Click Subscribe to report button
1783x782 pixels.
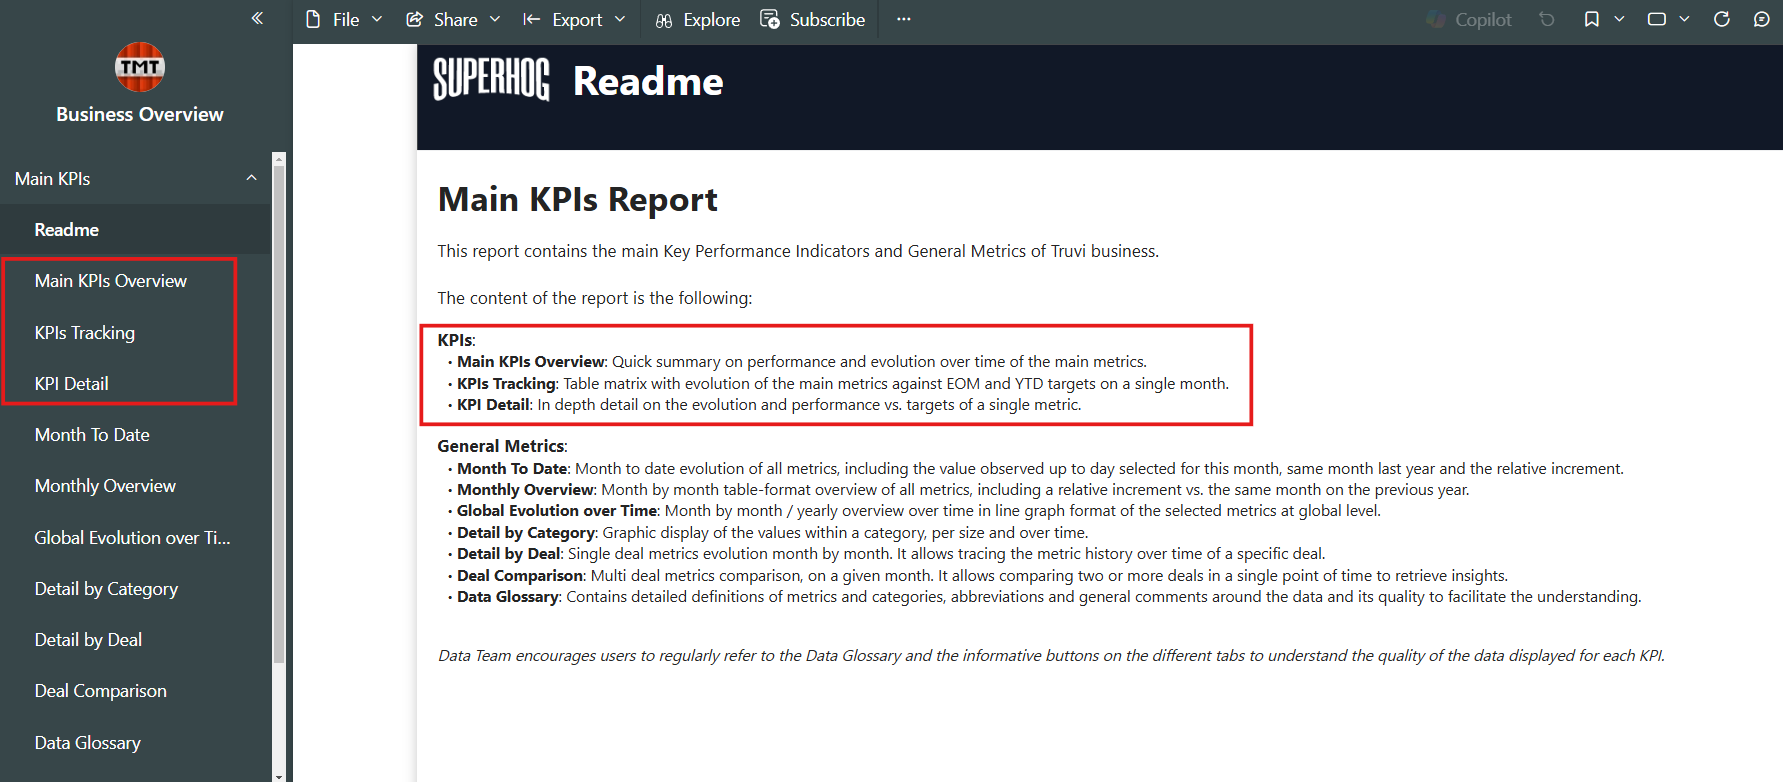(813, 19)
